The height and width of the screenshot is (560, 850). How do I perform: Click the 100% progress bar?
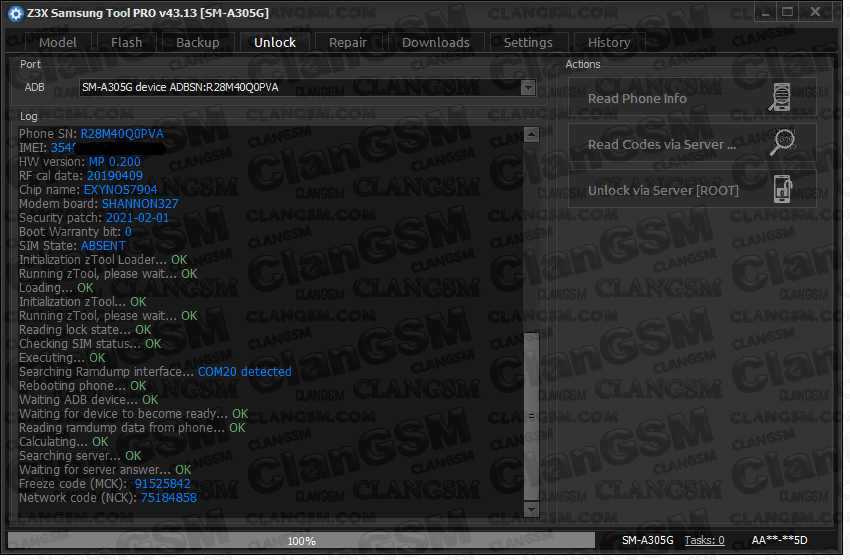[301, 540]
